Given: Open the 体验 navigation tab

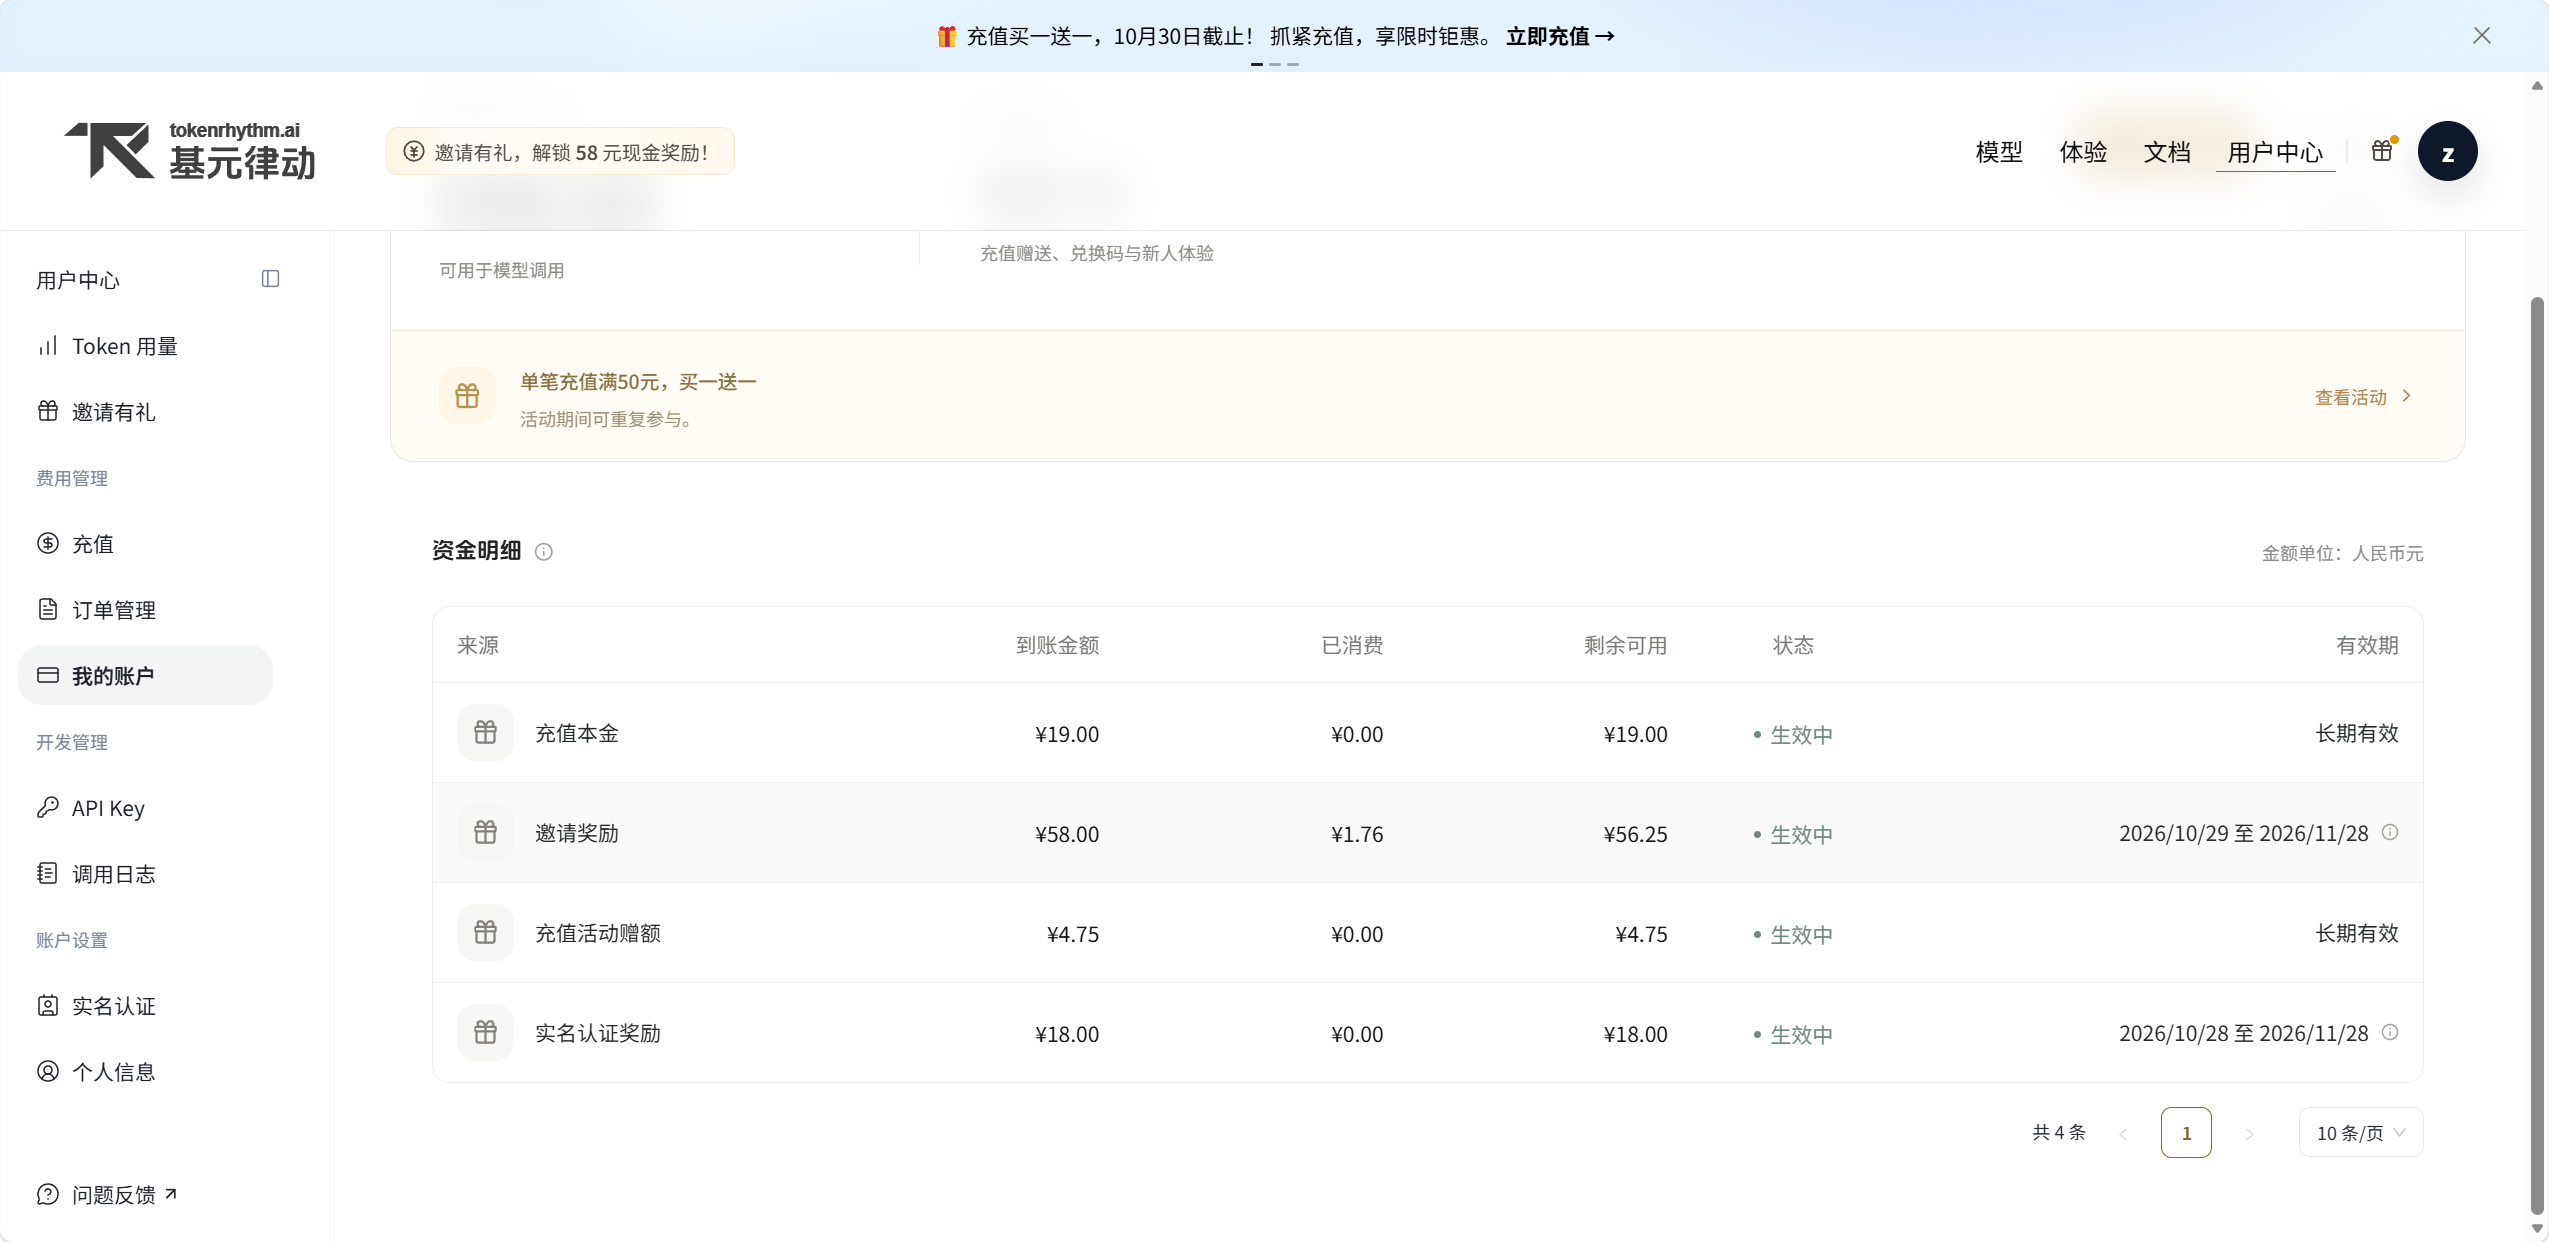Looking at the screenshot, I should (2083, 152).
